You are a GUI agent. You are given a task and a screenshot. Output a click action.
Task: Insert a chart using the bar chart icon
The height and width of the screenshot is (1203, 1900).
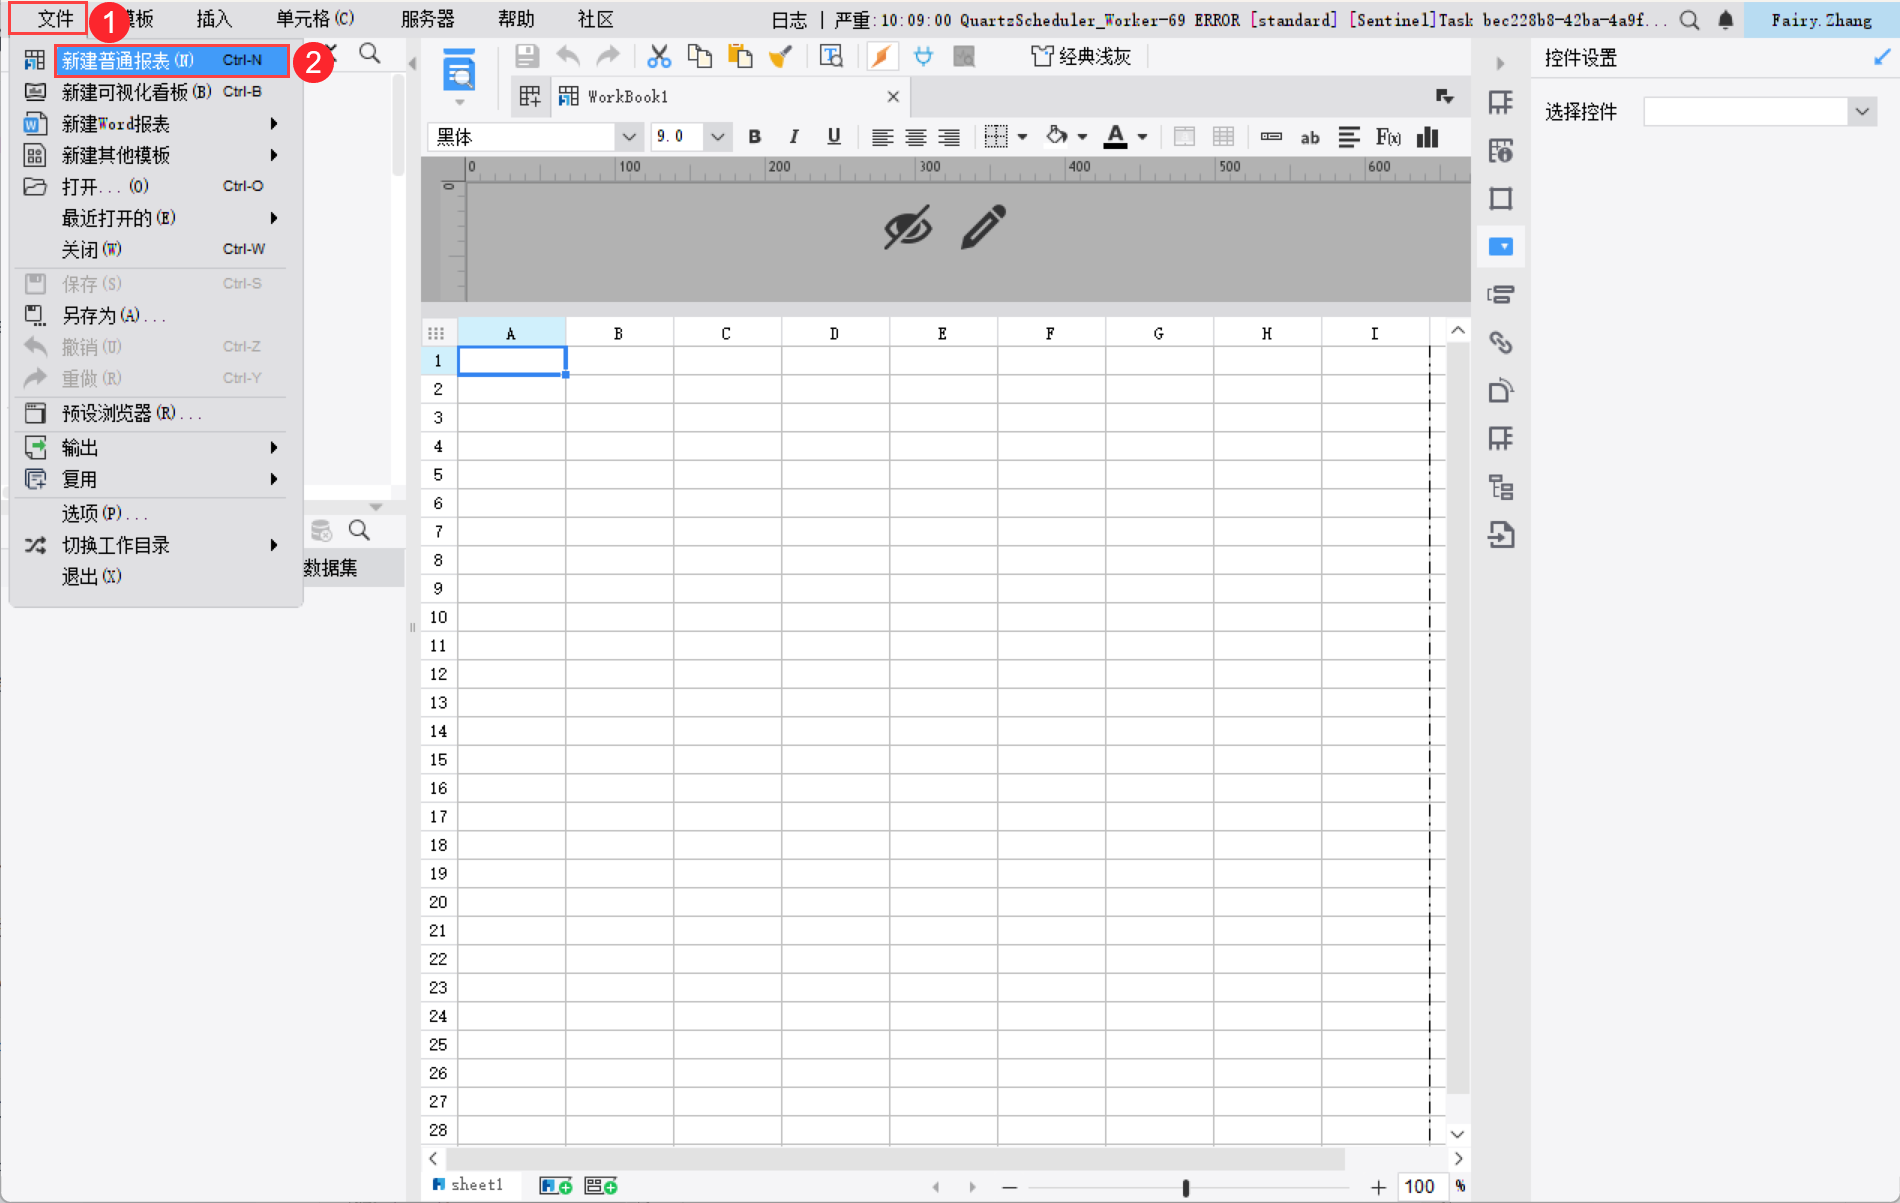click(x=1428, y=137)
